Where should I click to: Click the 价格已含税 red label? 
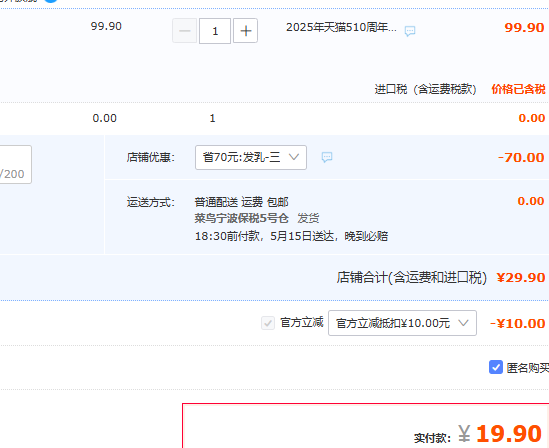(518, 89)
